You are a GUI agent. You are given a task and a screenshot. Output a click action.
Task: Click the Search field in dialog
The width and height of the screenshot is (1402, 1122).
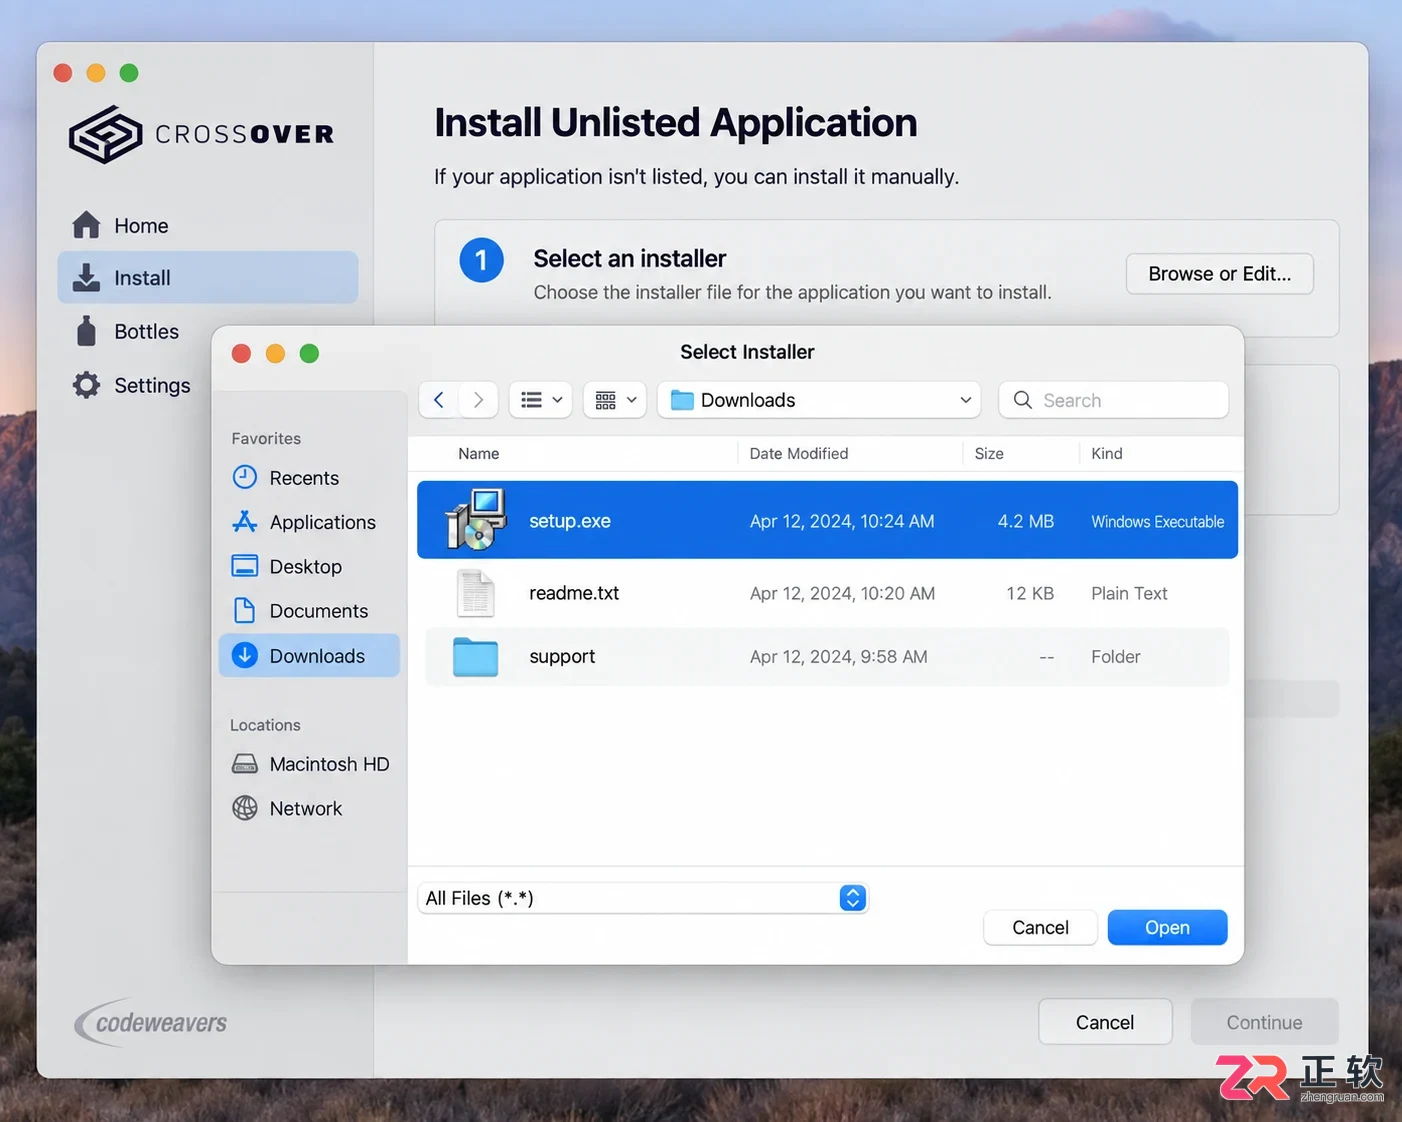1114,400
